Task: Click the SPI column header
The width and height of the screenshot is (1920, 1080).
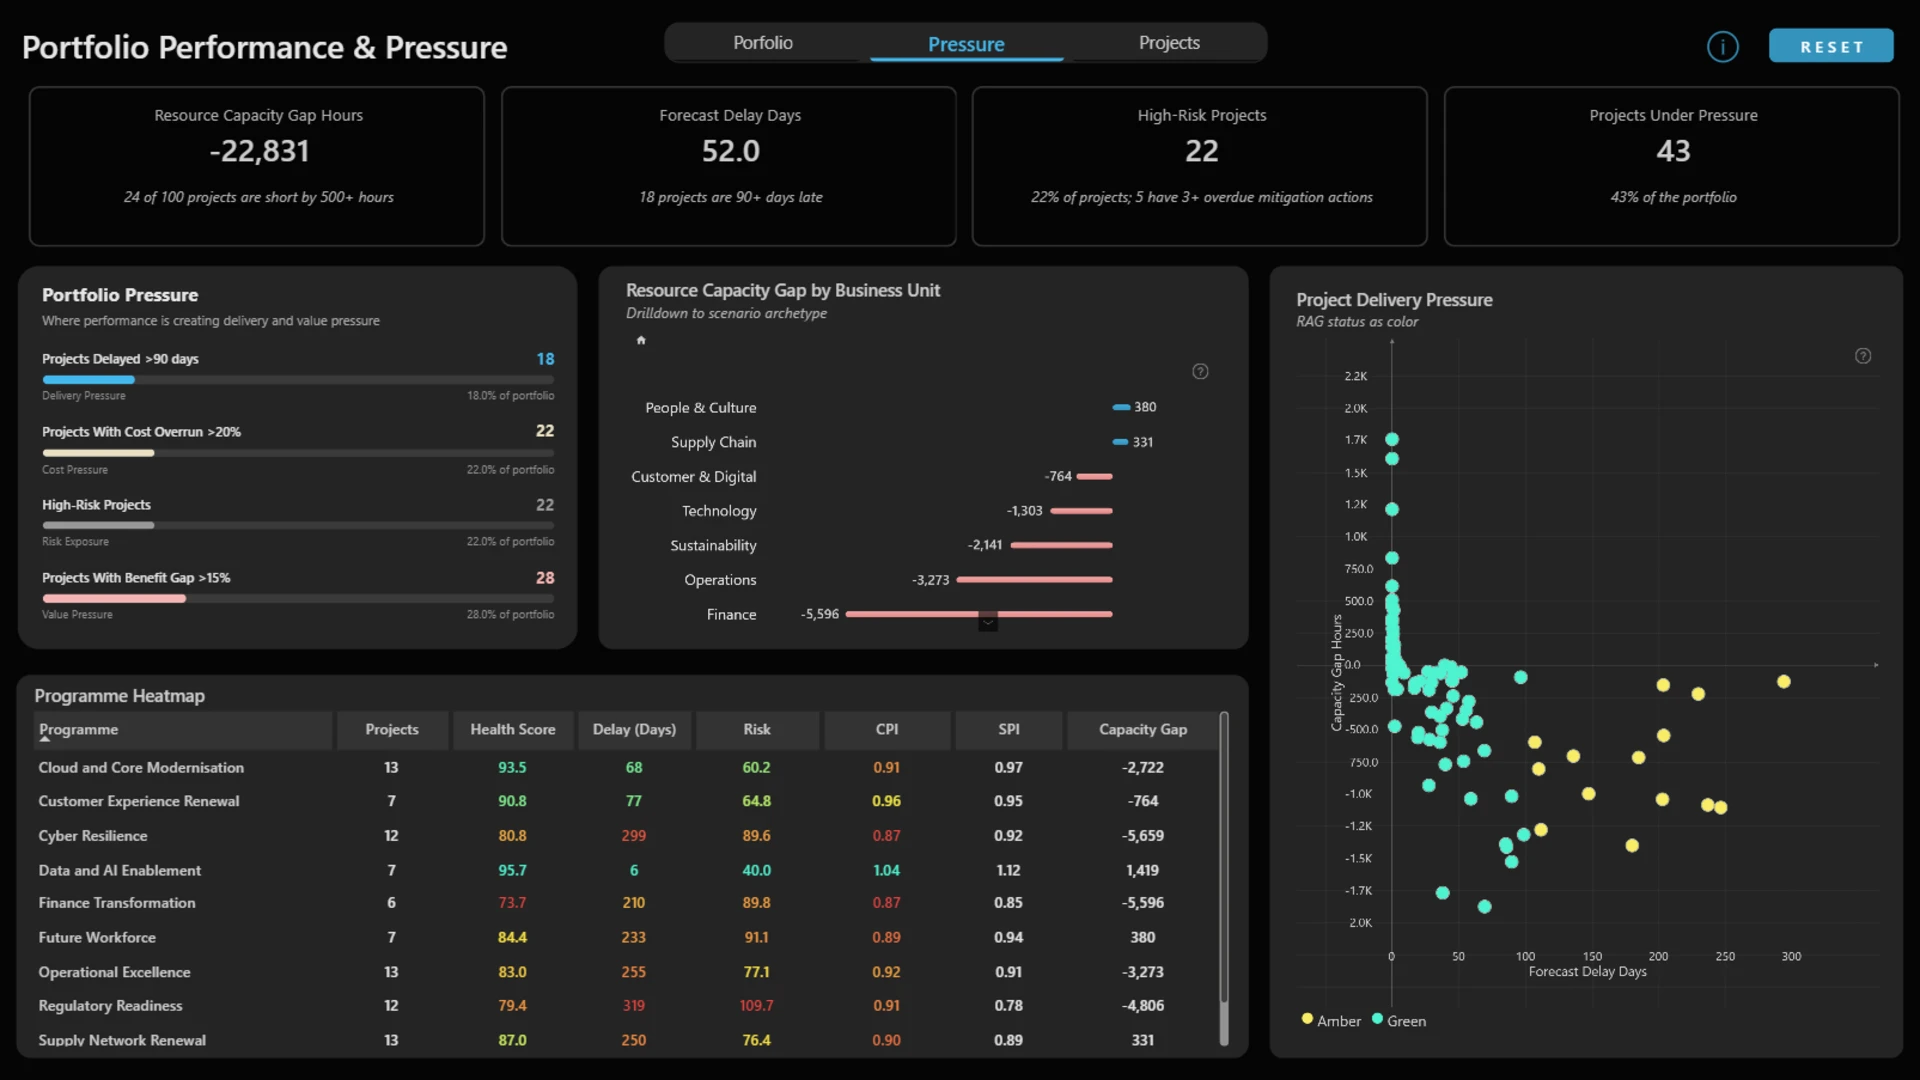Action: (1009, 730)
